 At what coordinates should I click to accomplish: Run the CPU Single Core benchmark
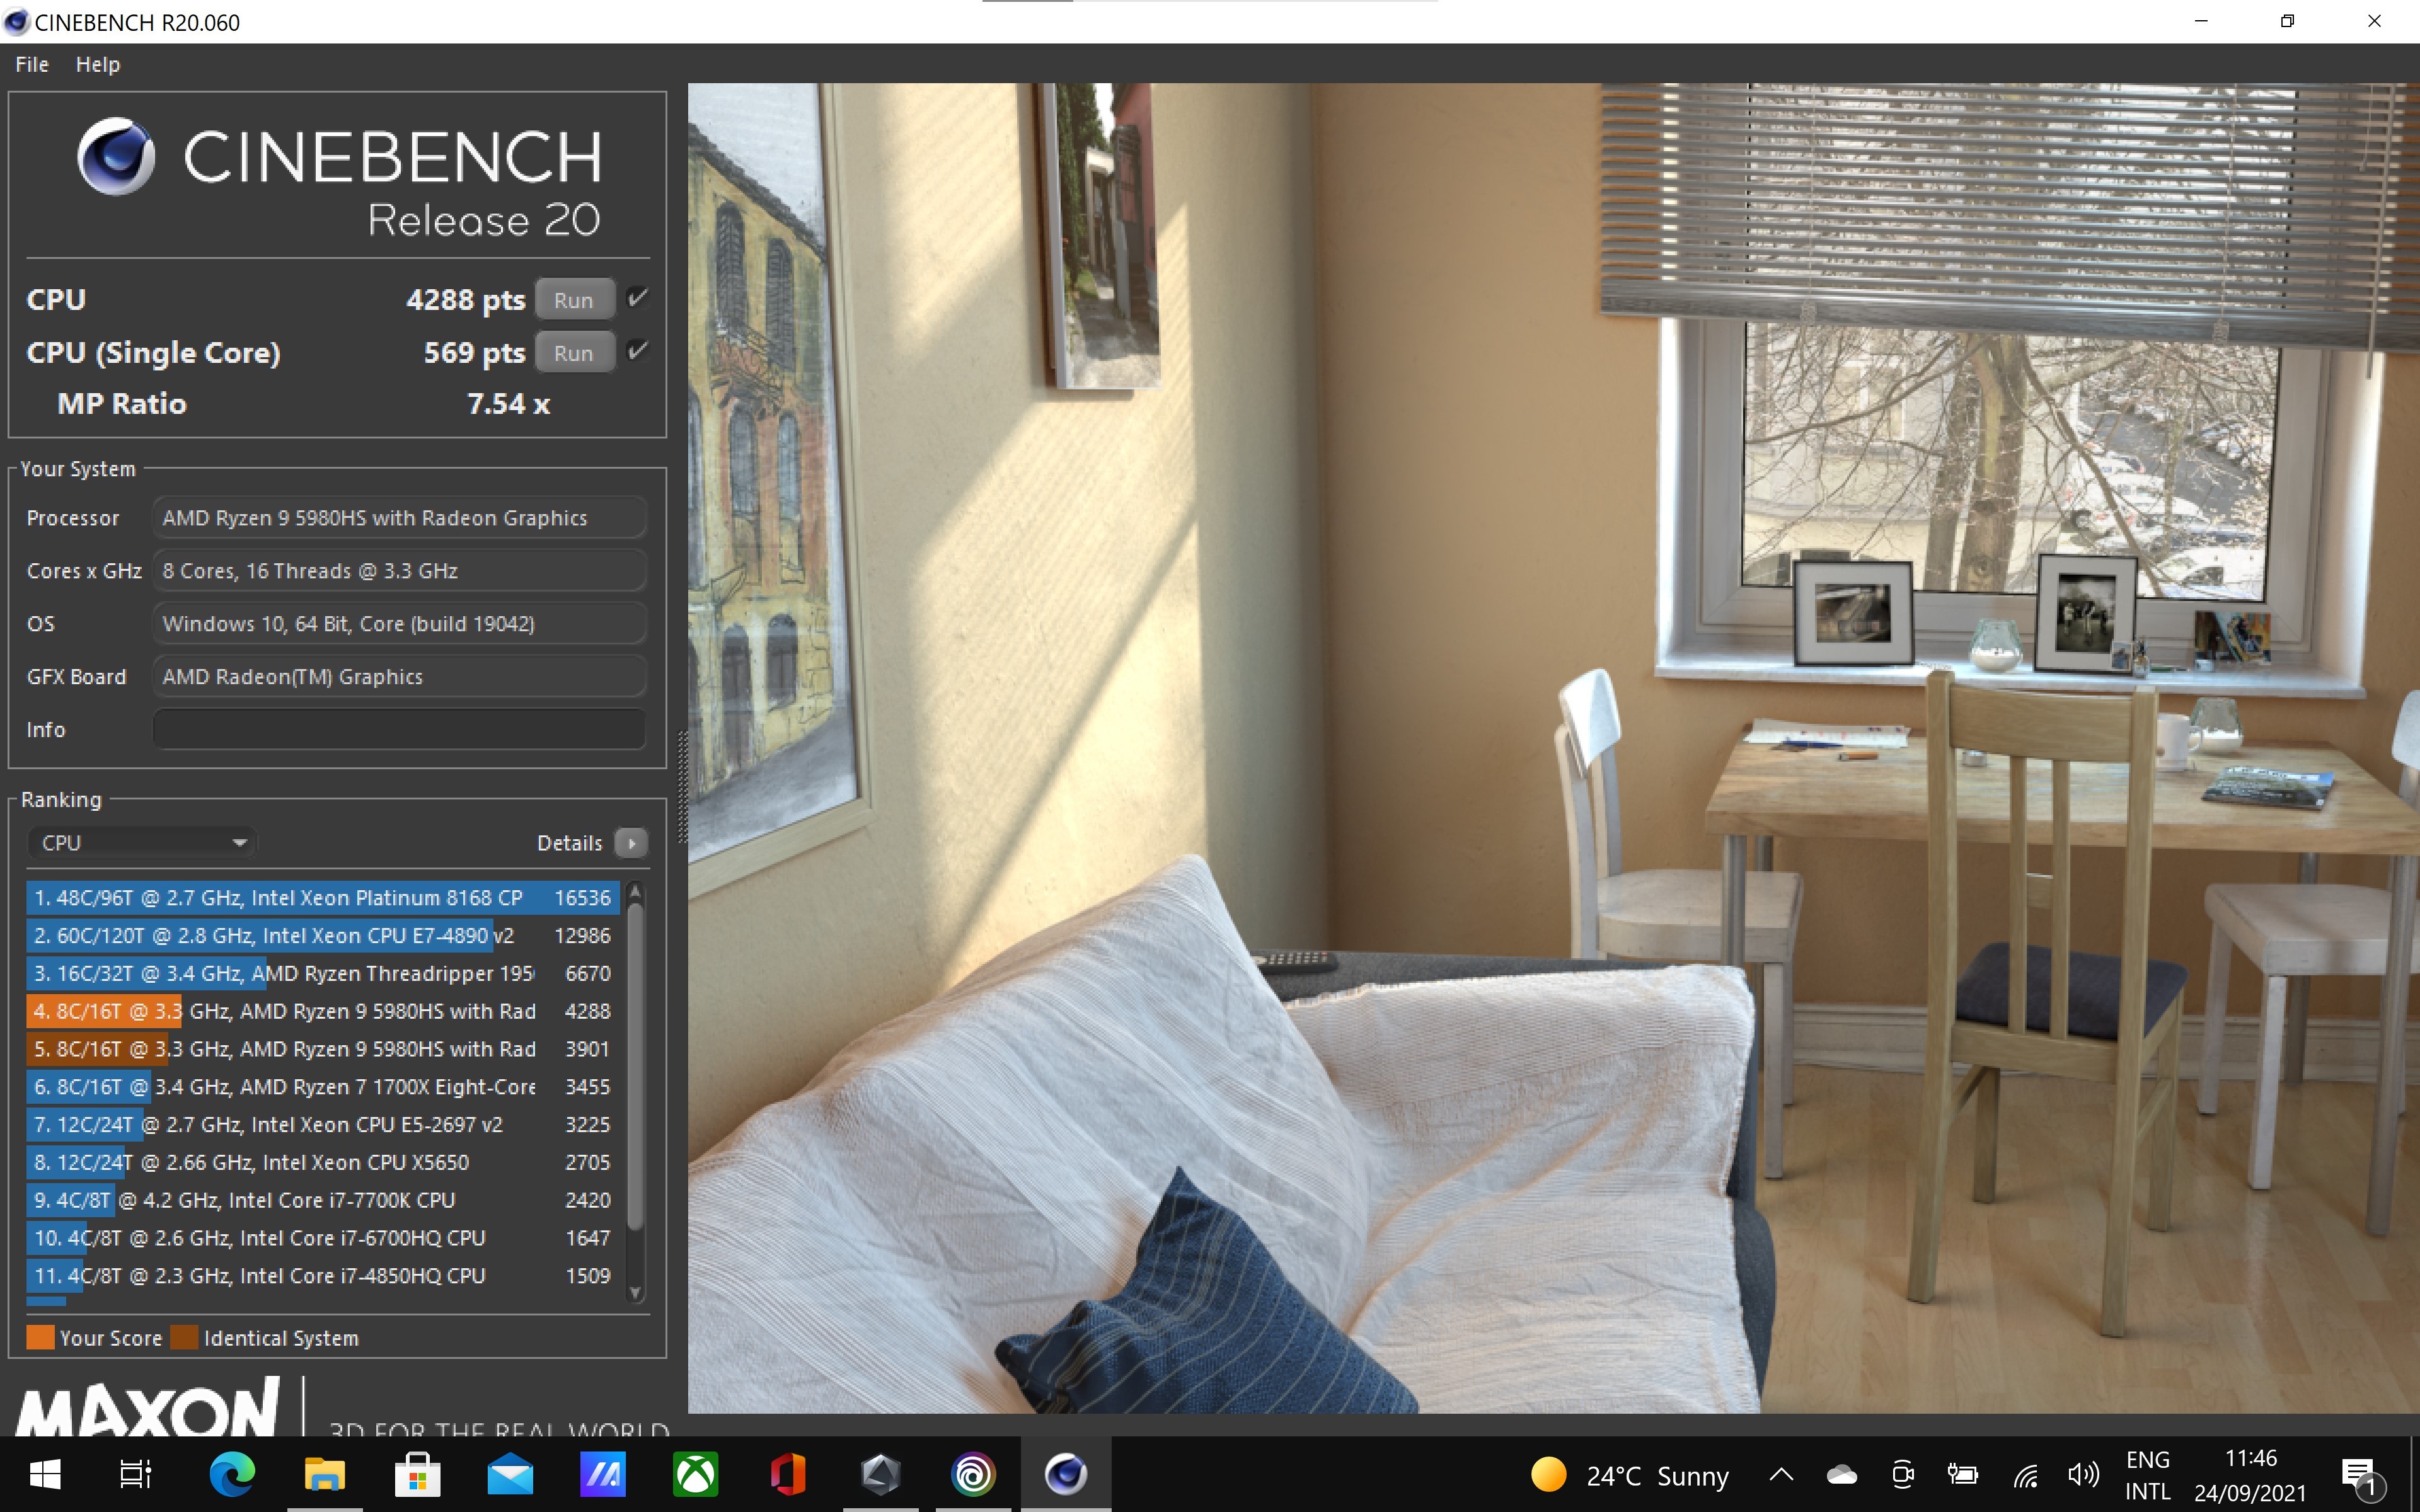(x=574, y=353)
